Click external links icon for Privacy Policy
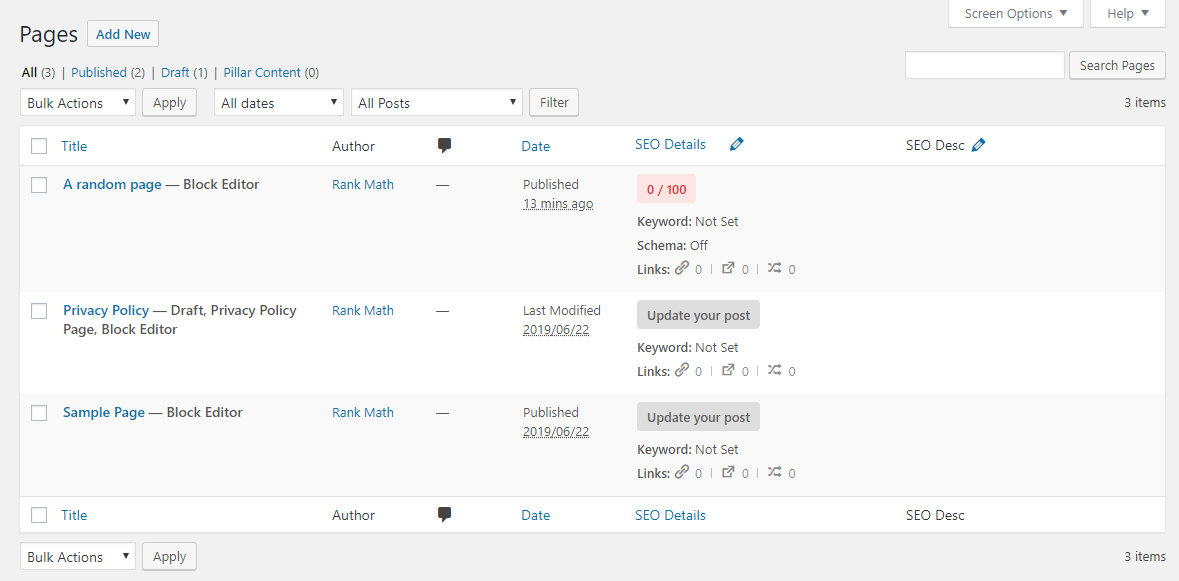The image size is (1179, 581). pyautogui.click(x=728, y=370)
